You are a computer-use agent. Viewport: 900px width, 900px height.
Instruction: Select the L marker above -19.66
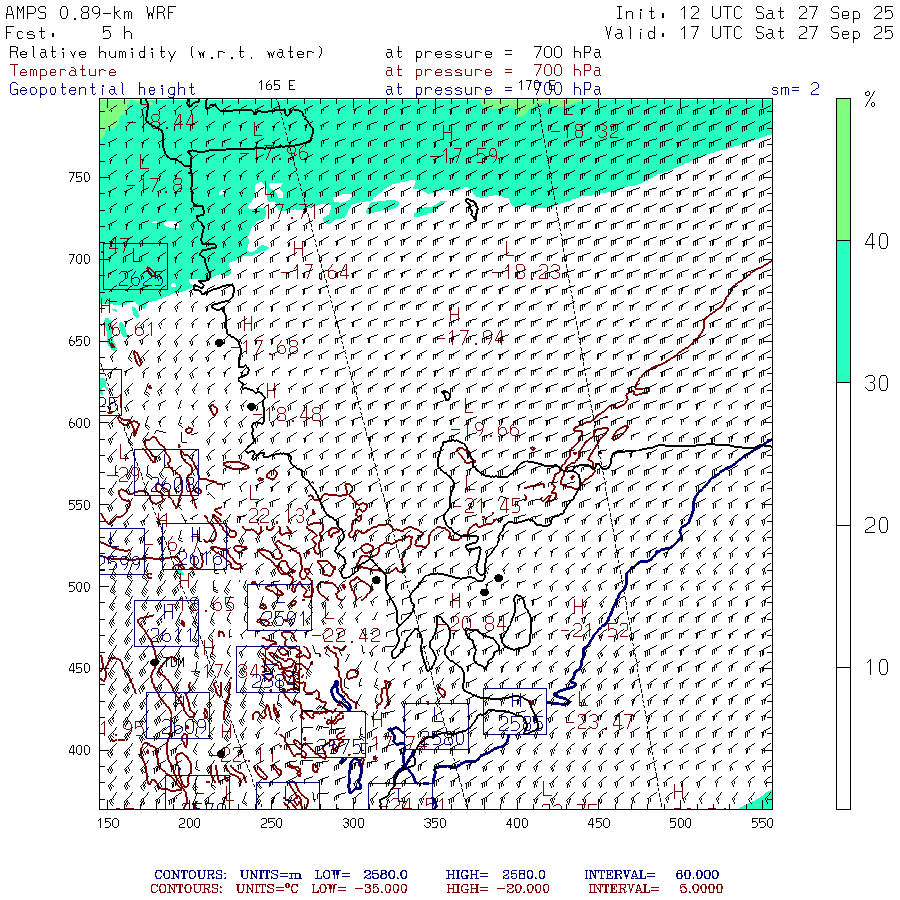(469, 407)
